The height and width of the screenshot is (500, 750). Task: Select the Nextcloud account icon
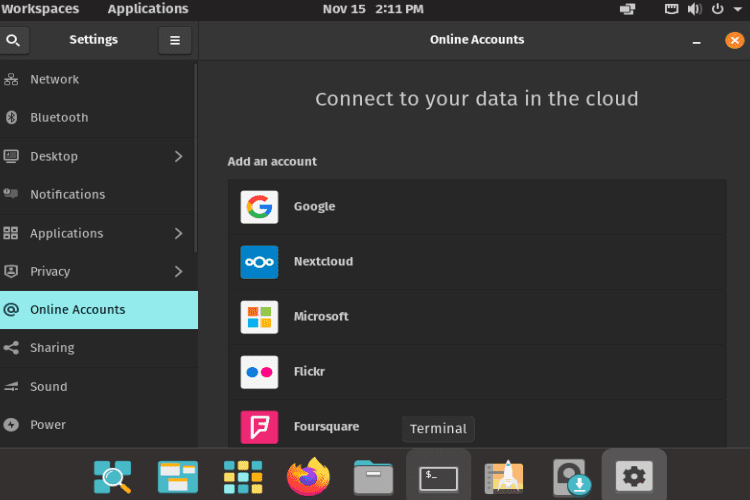[x=259, y=262]
